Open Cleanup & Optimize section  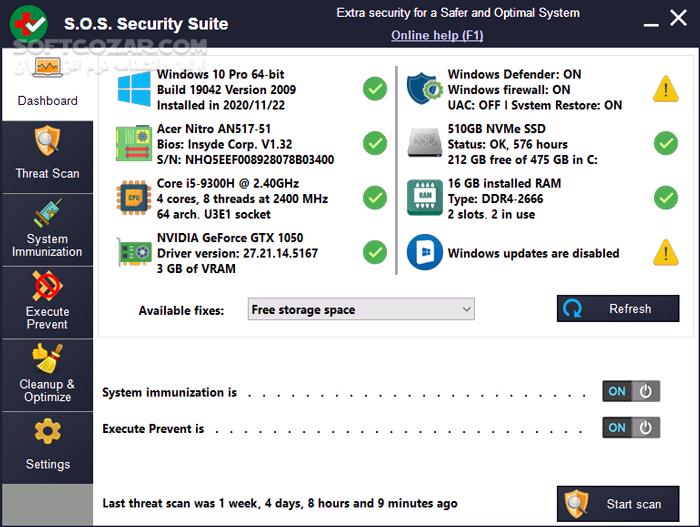point(47,374)
